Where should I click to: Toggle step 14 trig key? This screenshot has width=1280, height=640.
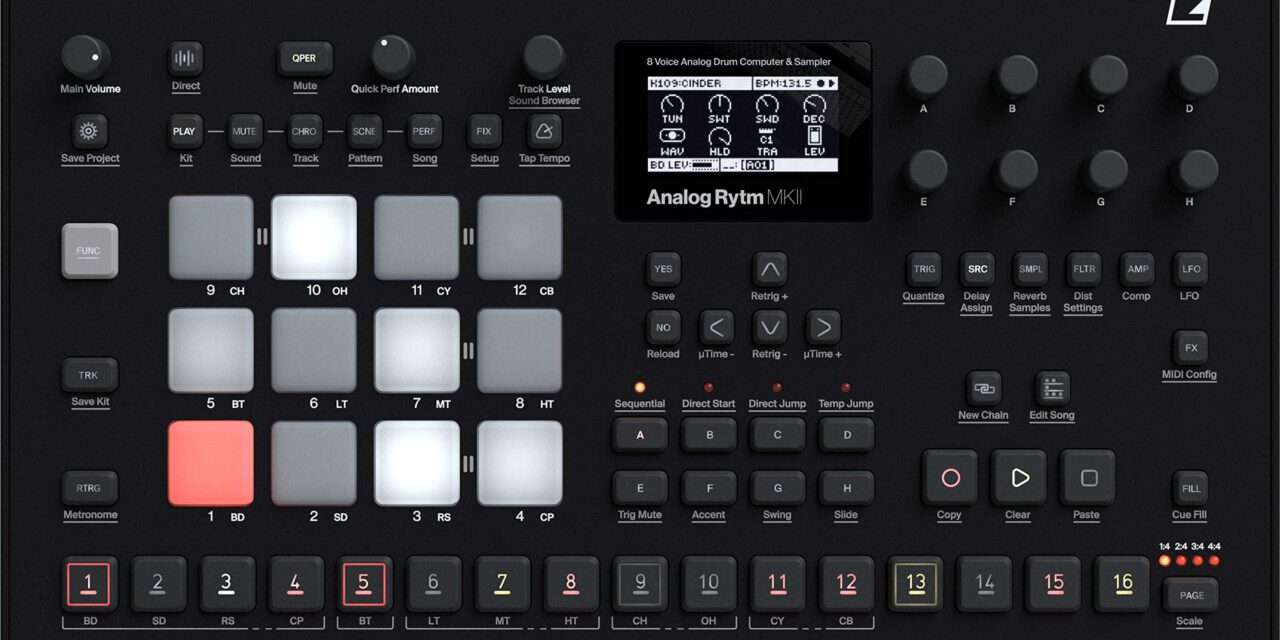point(985,583)
